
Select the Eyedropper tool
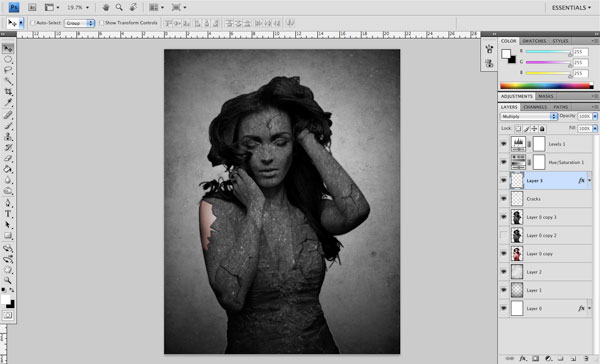[x=8, y=103]
